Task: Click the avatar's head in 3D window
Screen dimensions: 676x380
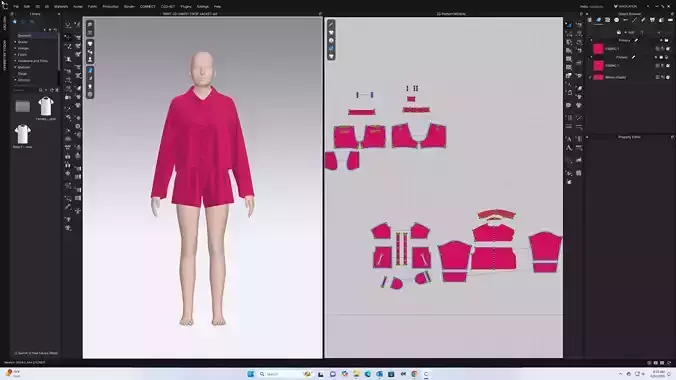Action: tap(203, 69)
